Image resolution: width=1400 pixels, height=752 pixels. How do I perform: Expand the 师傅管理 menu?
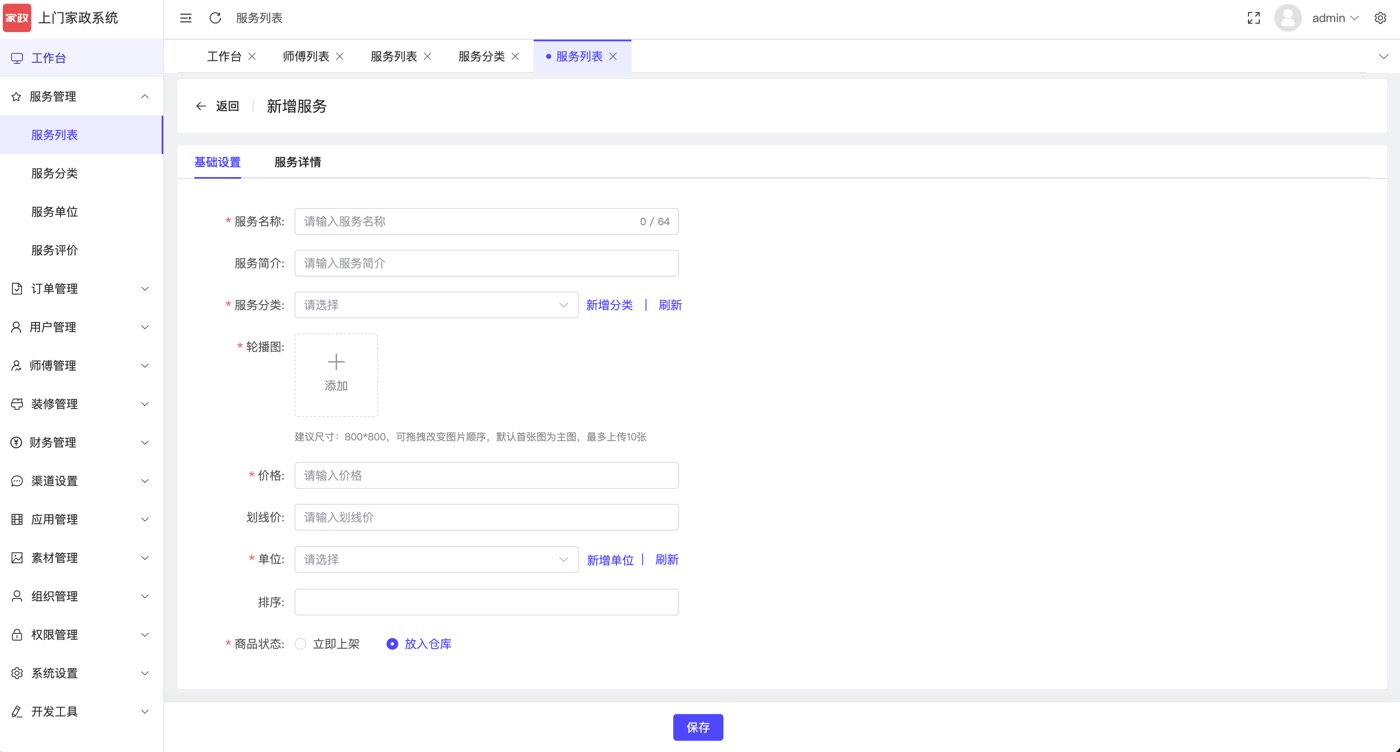81,366
